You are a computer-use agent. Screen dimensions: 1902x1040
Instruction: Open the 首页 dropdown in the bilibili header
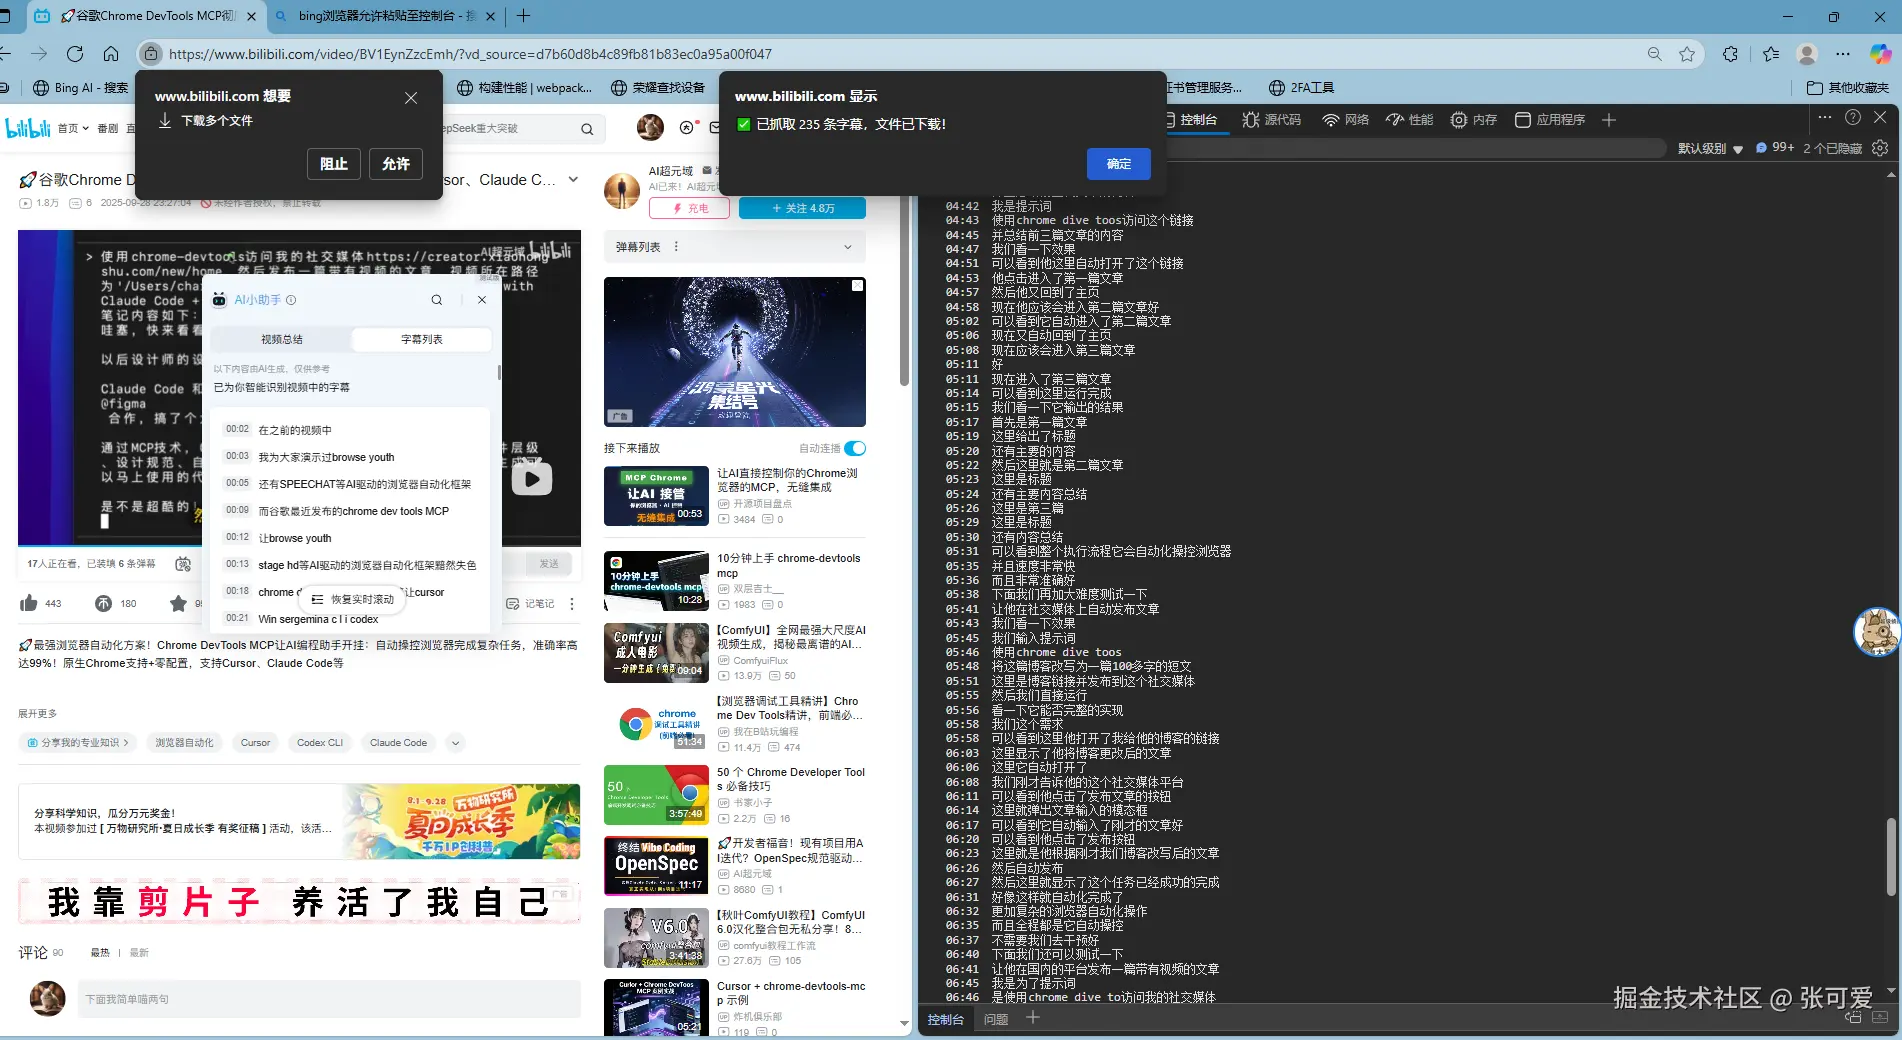[x=73, y=129]
